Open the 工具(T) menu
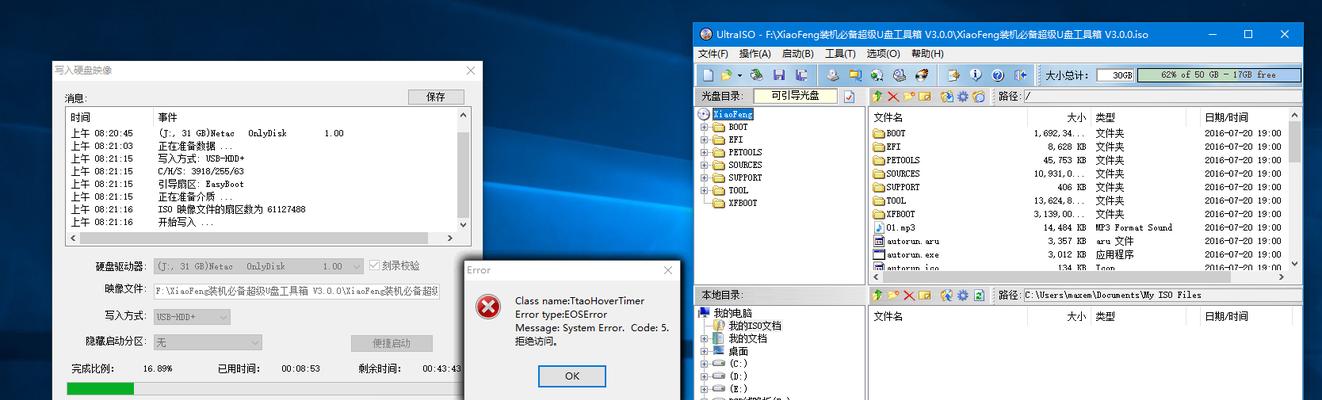1322x400 pixels. click(840, 54)
